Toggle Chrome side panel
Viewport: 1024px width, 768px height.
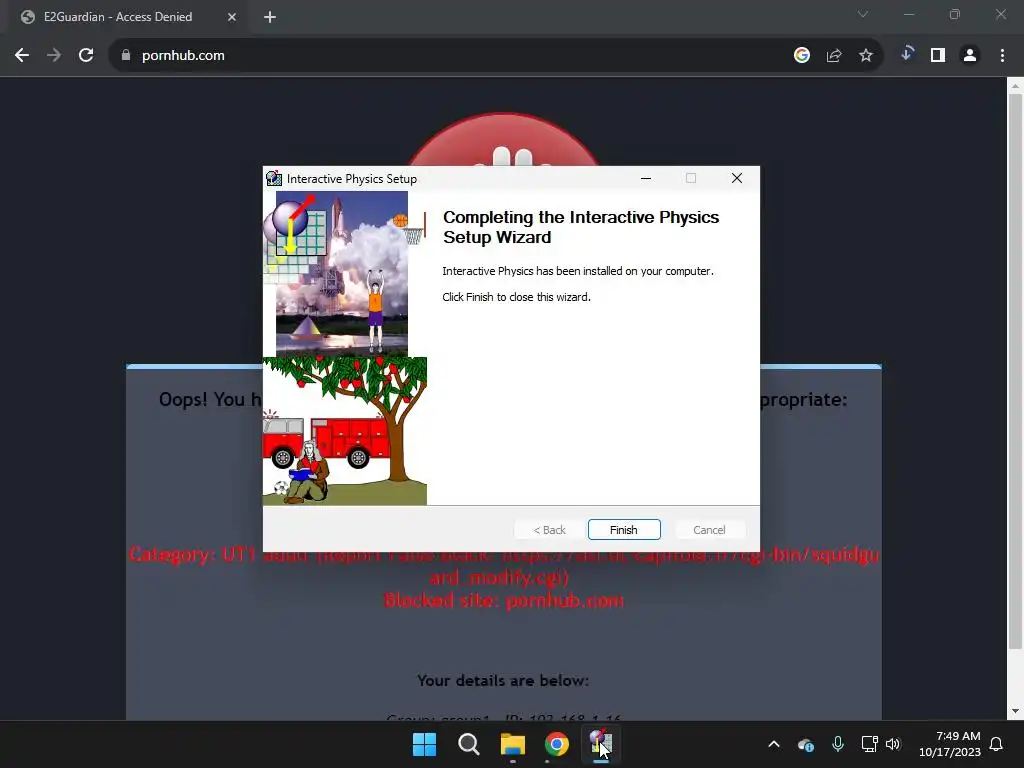point(938,56)
